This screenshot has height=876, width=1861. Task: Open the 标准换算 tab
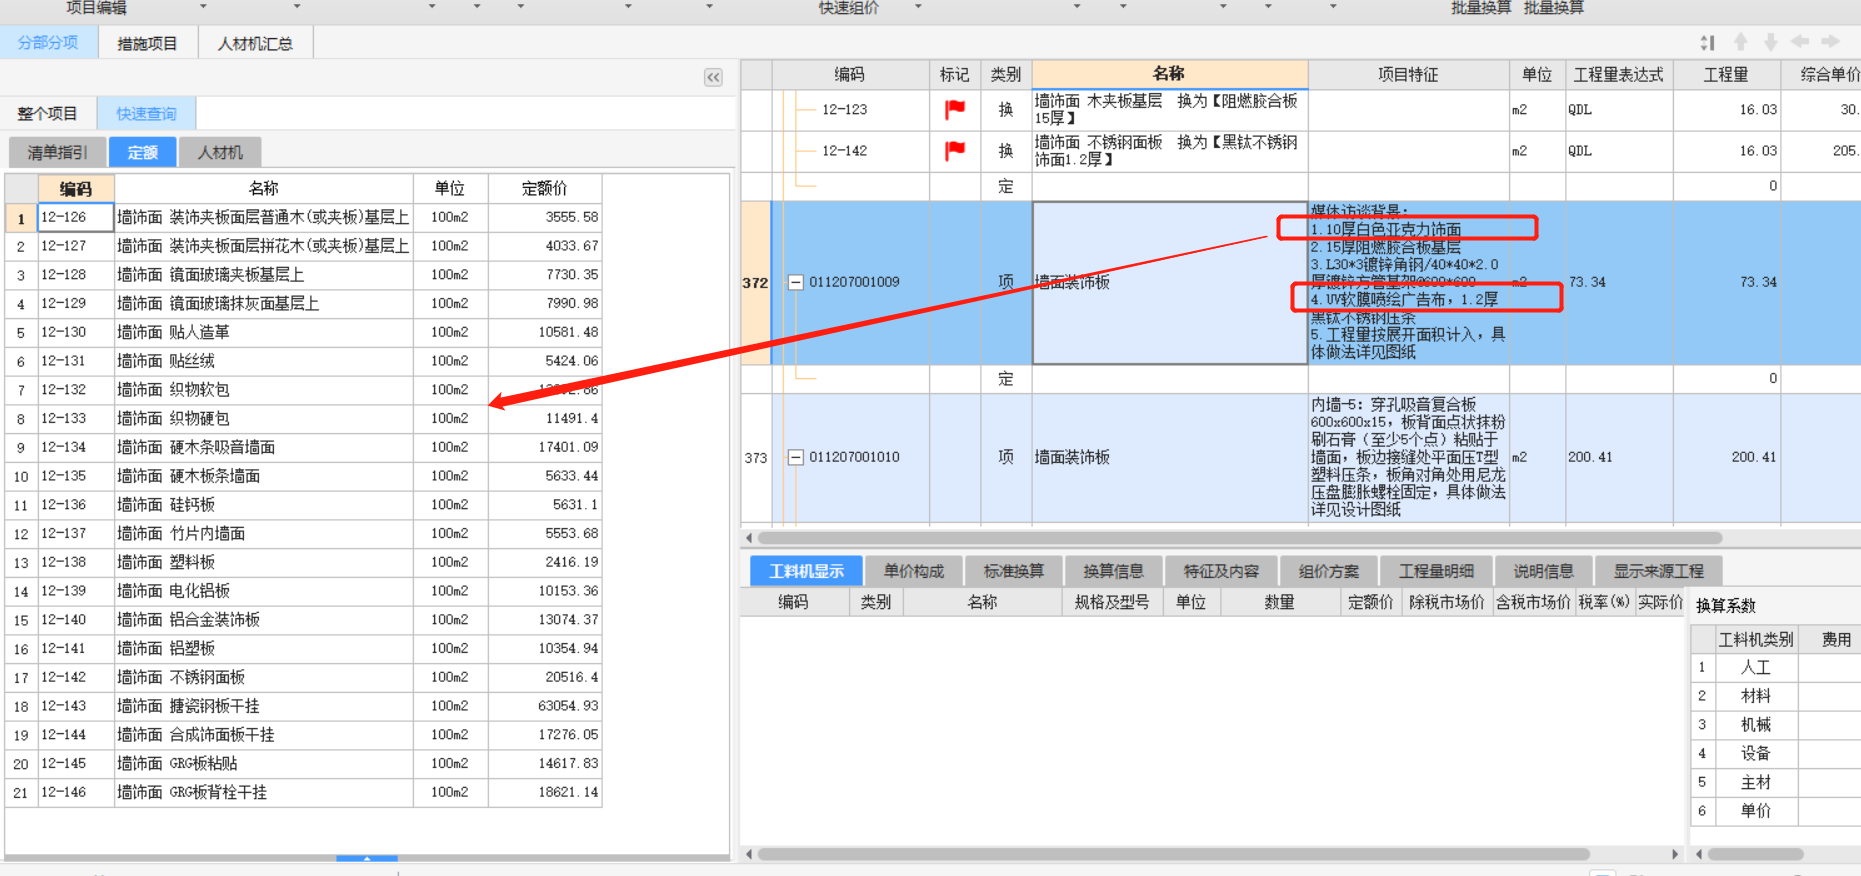(1013, 571)
